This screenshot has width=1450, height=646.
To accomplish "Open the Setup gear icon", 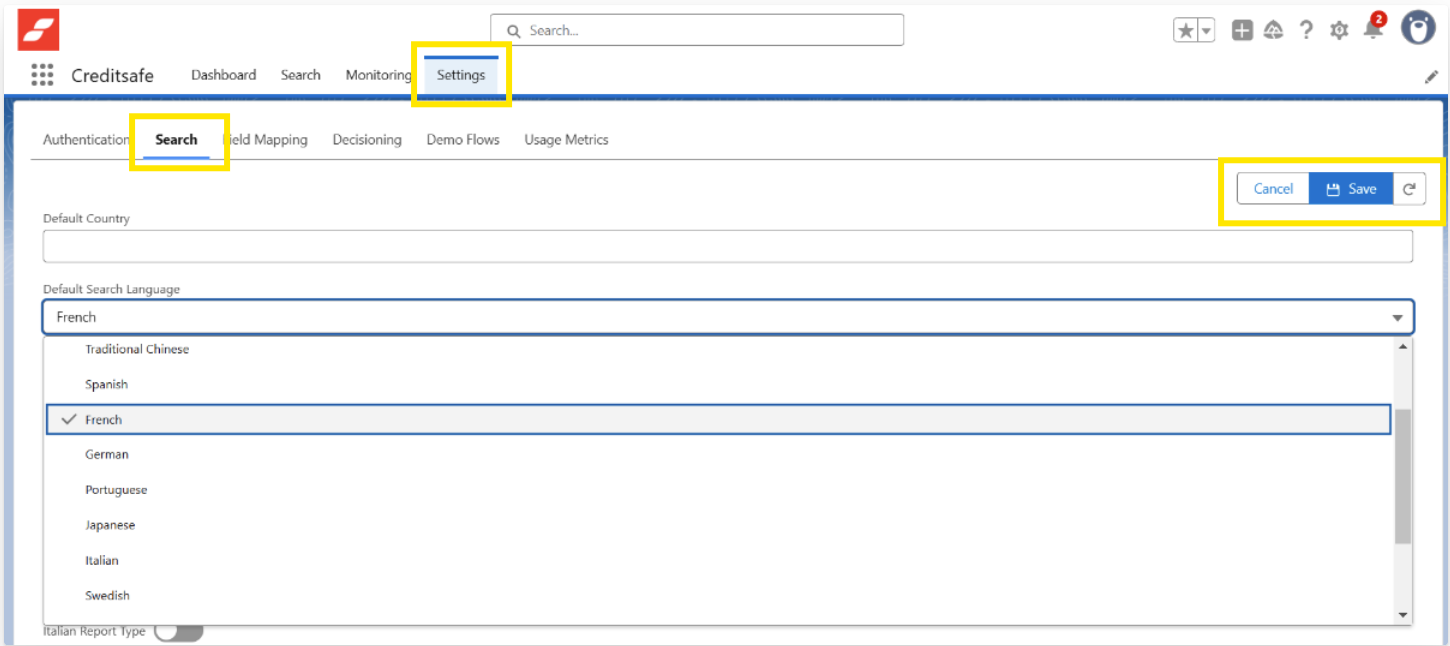I will pyautogui.click(x=1339, y=30).
